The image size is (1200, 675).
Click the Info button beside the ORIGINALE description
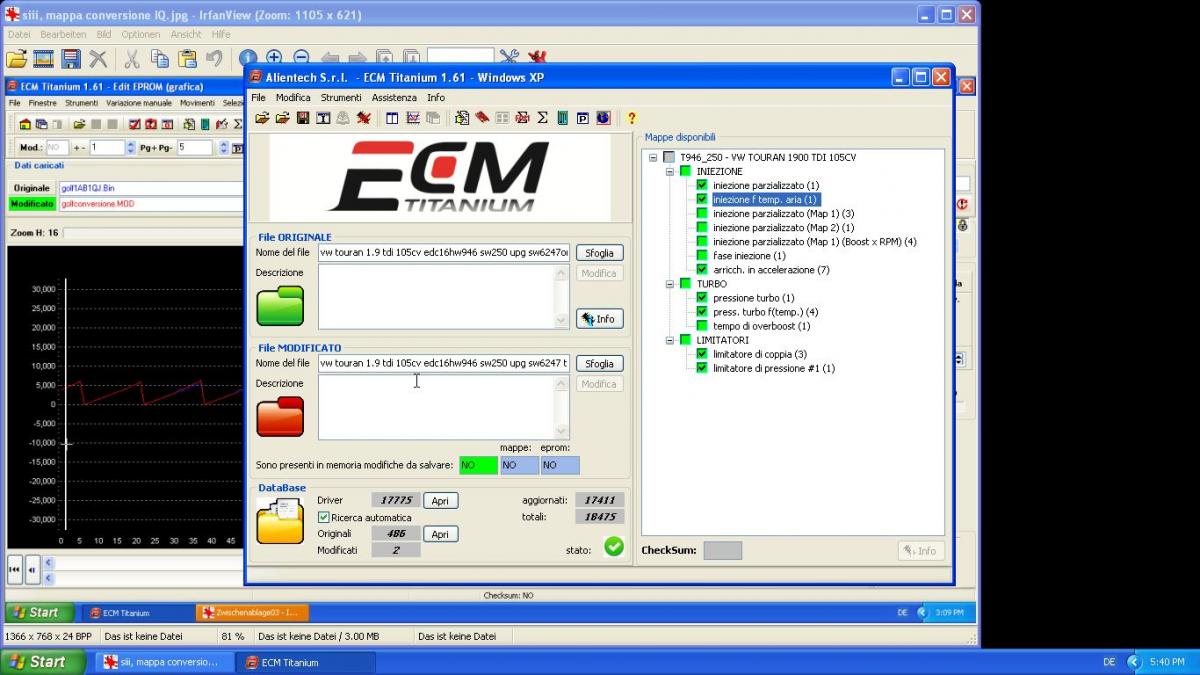[x=599, y=319]
